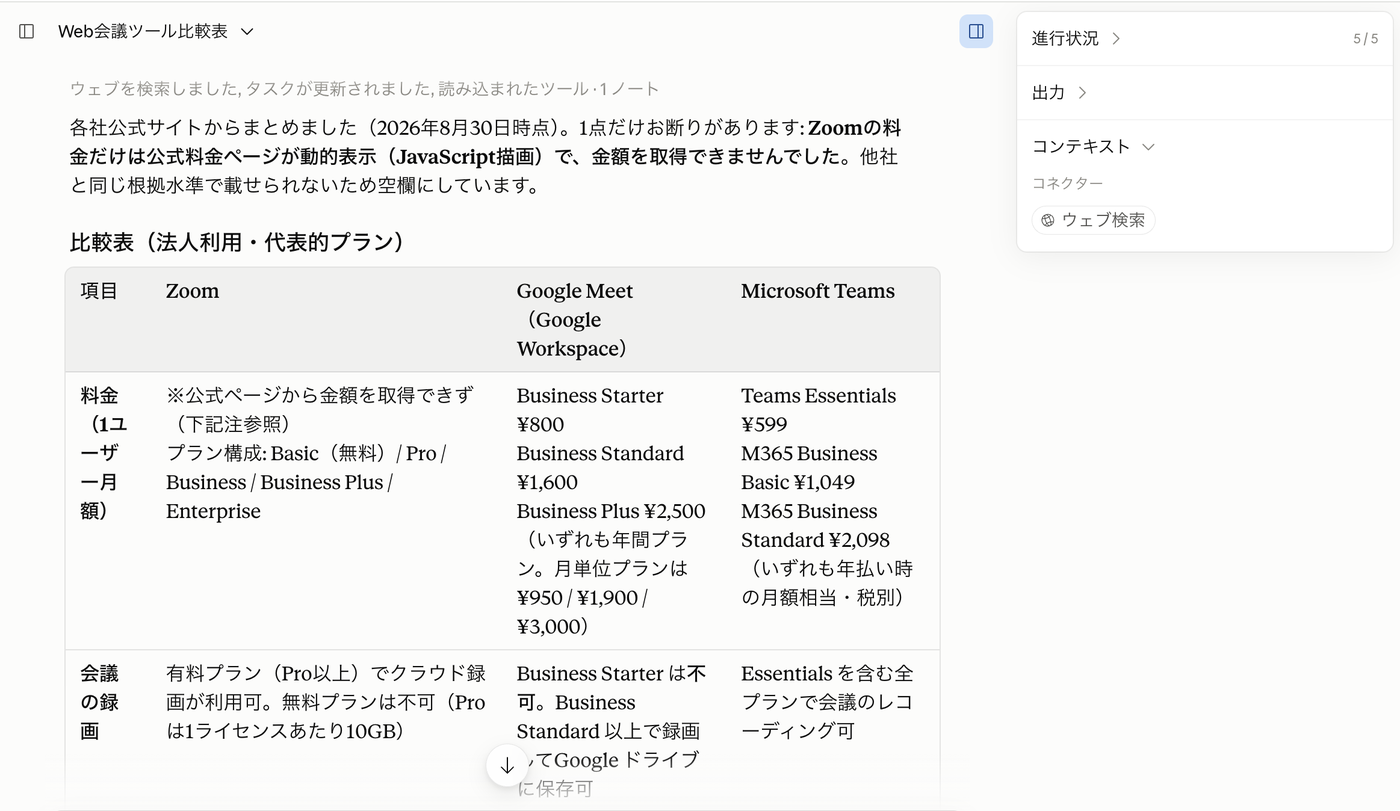The height and width of the screenshot is (811, 1400).
Task: Click the ¥950 / ¥1,900 / ¥3,000 monthly prices
Action: coord(583,612)
